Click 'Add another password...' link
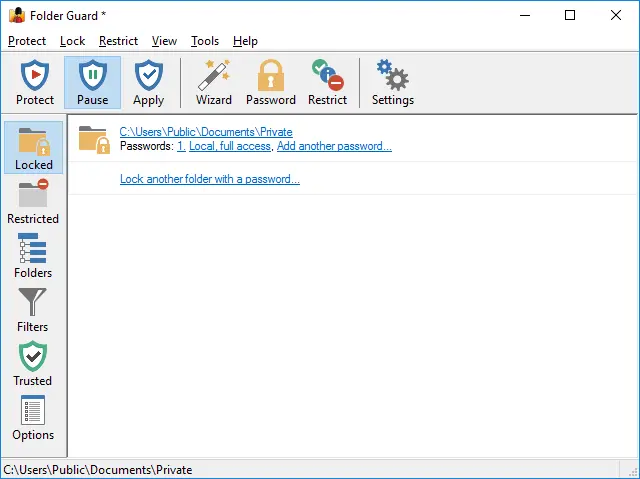Screen dimensions: 640x479 tap(334, 146)
